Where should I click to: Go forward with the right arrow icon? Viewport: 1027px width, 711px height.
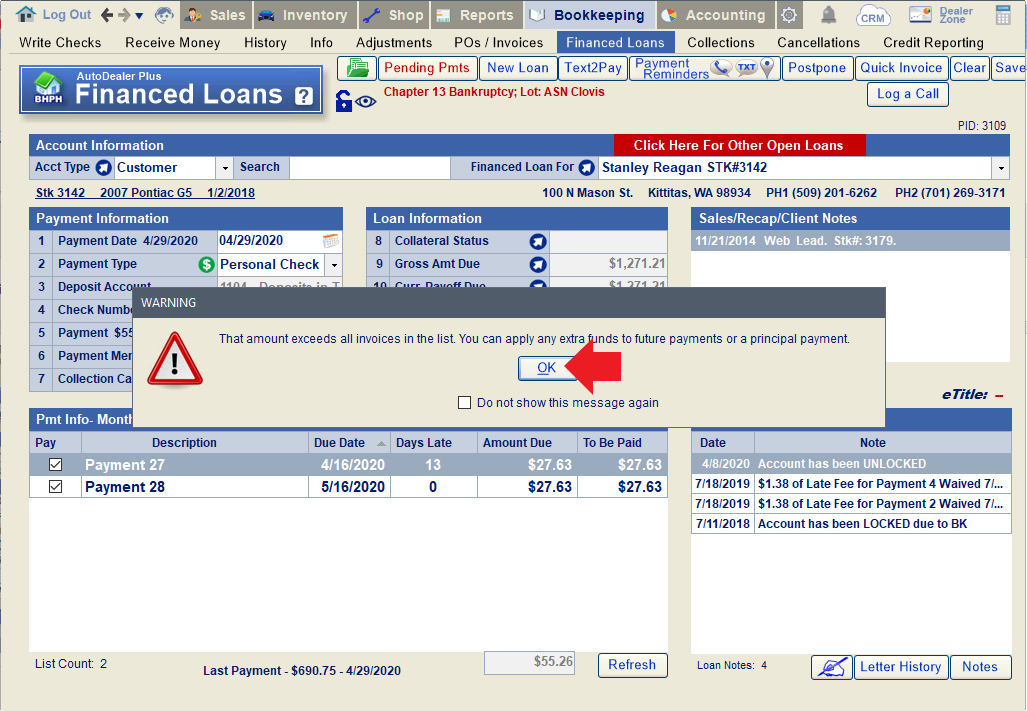(124, 15)
